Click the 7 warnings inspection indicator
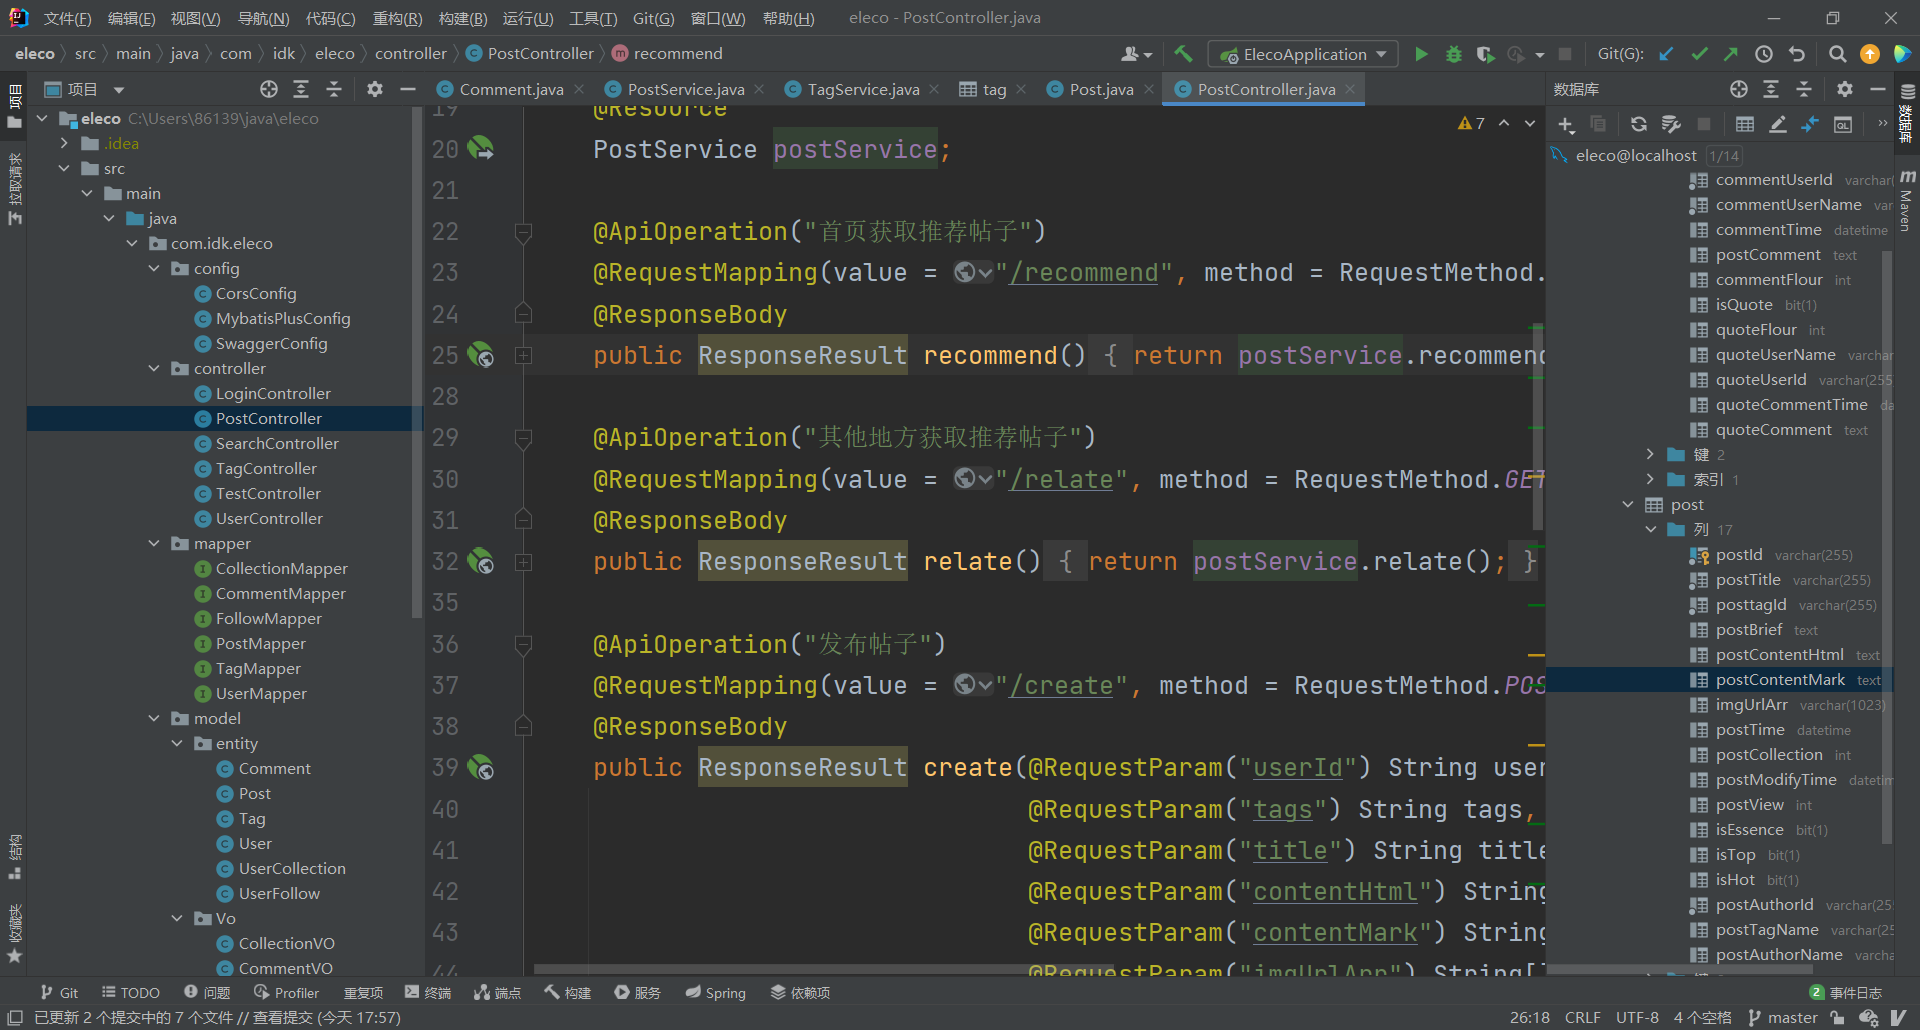 1471,123
